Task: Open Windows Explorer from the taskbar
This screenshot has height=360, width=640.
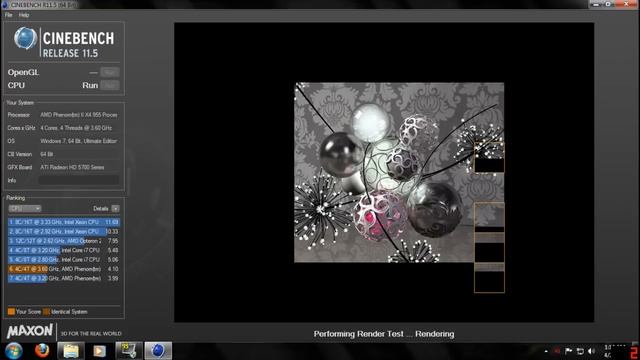Action: 71,351
